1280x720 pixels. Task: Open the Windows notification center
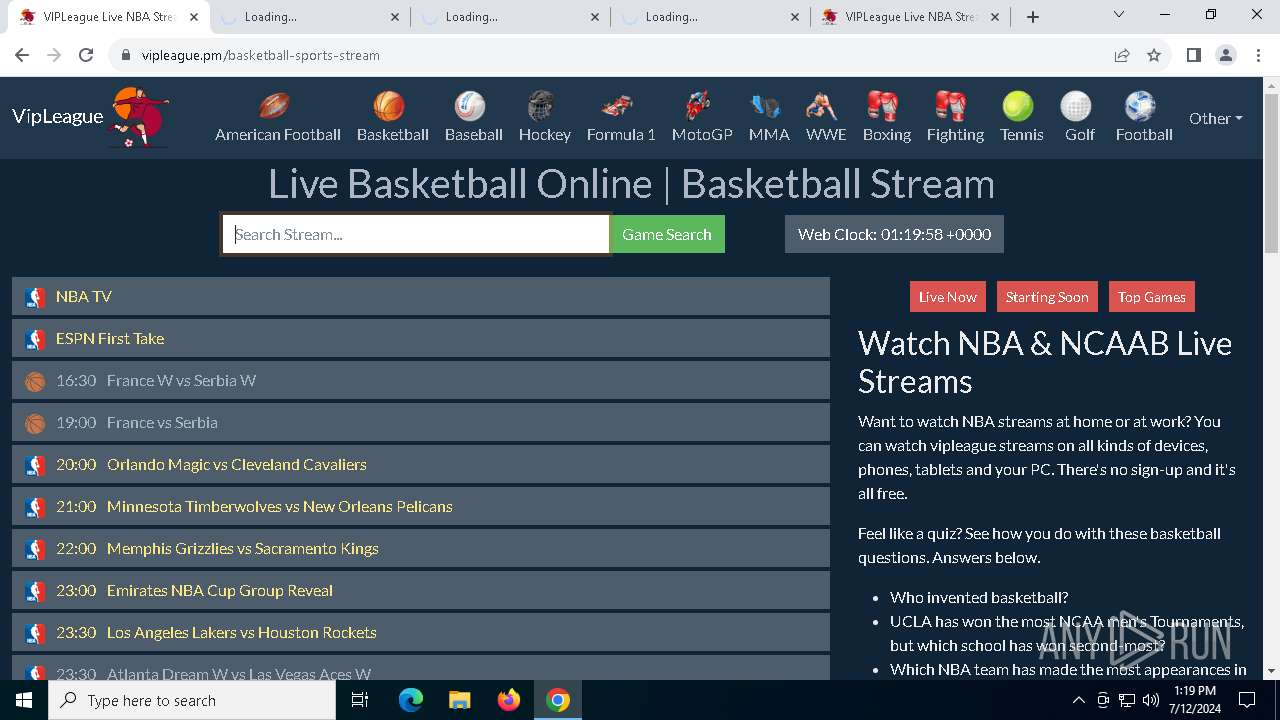1247,700
